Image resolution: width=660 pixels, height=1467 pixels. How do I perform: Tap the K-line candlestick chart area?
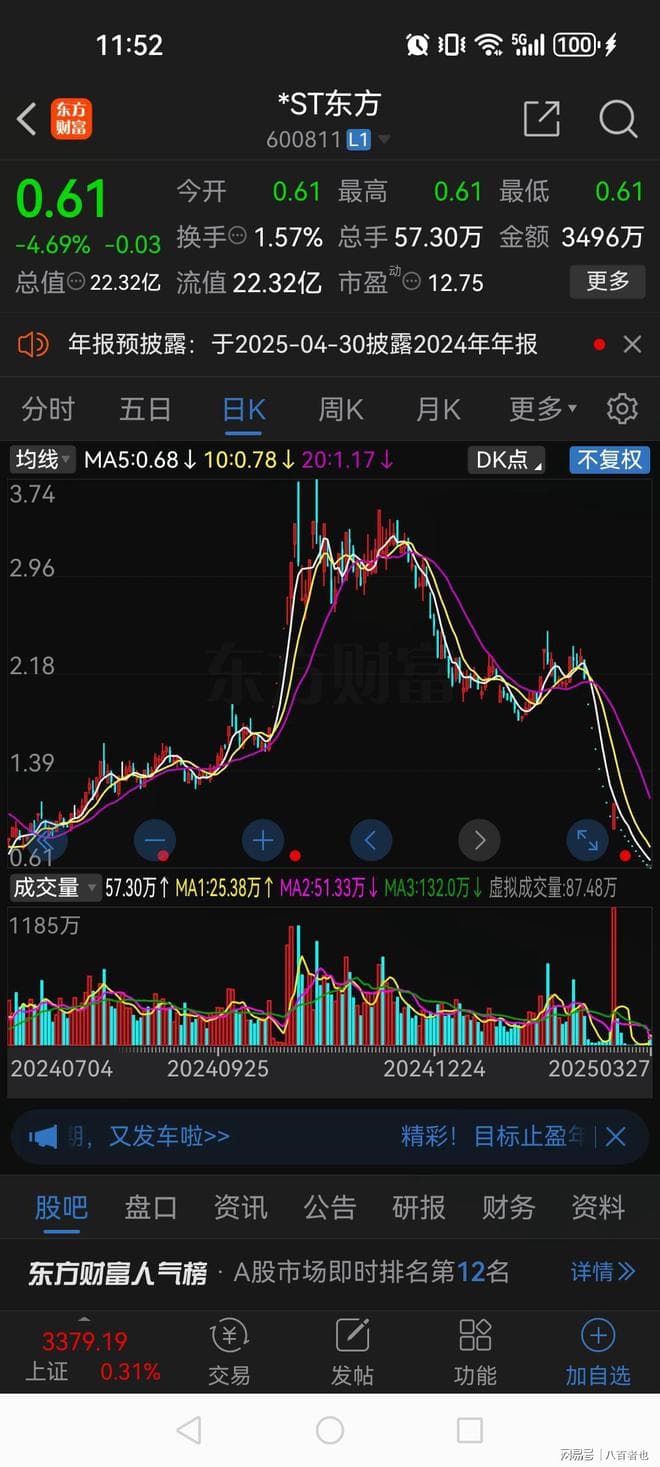pyautogui.click(x=330, y=672)
